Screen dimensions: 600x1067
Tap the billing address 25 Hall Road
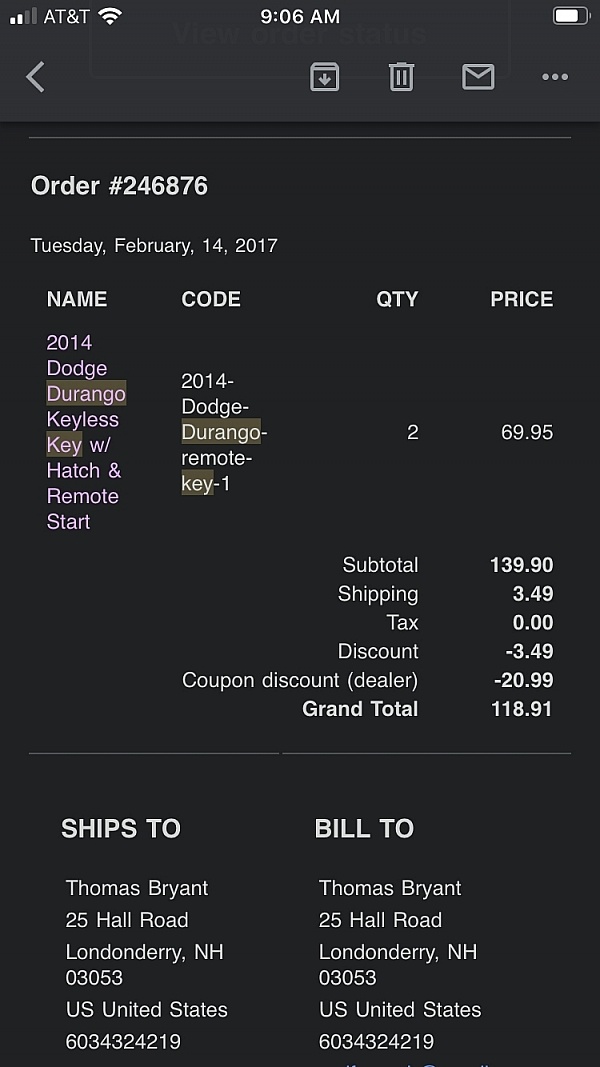[x=380, y=920]
